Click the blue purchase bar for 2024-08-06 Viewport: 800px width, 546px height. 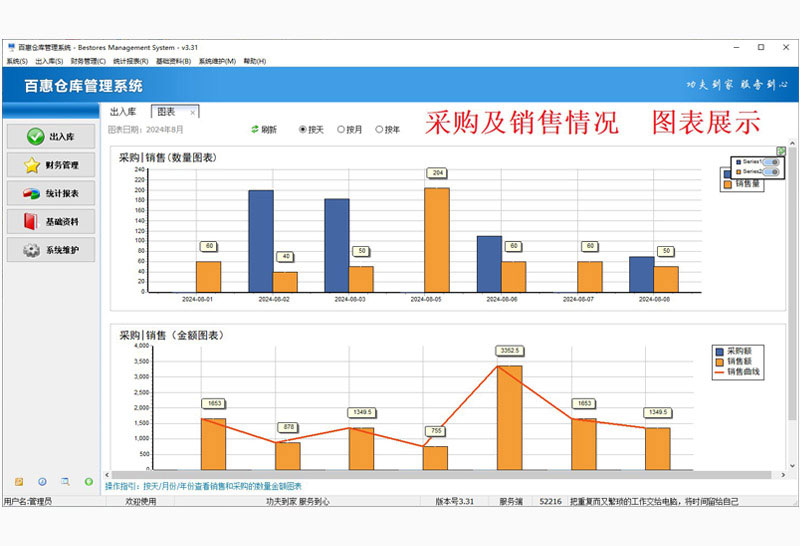pyautogui.click(x=489, y=264)
